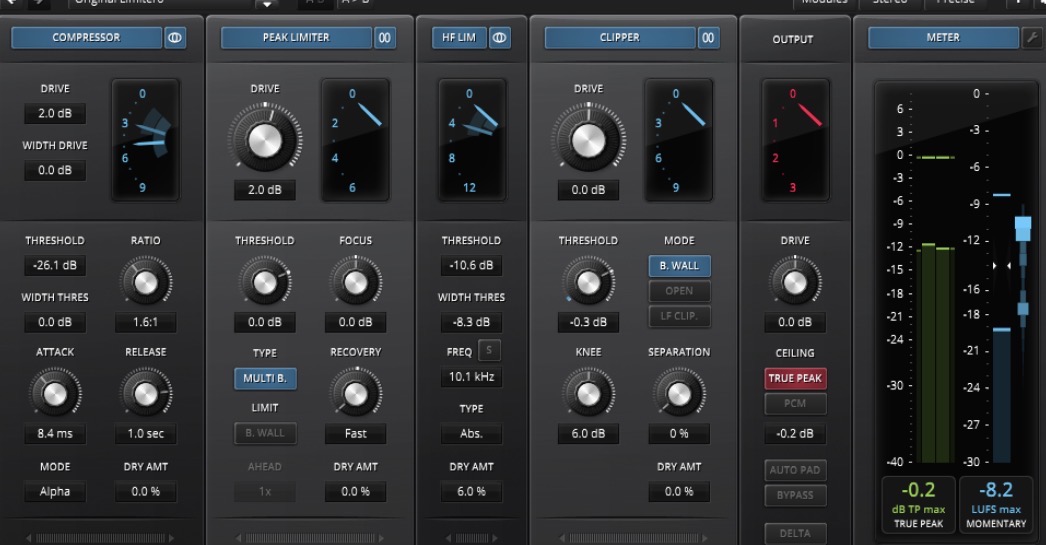The width and height of the screenshot is (1046, 545).
Task: Select PCM ceiling mode
Action: [795, 404]
